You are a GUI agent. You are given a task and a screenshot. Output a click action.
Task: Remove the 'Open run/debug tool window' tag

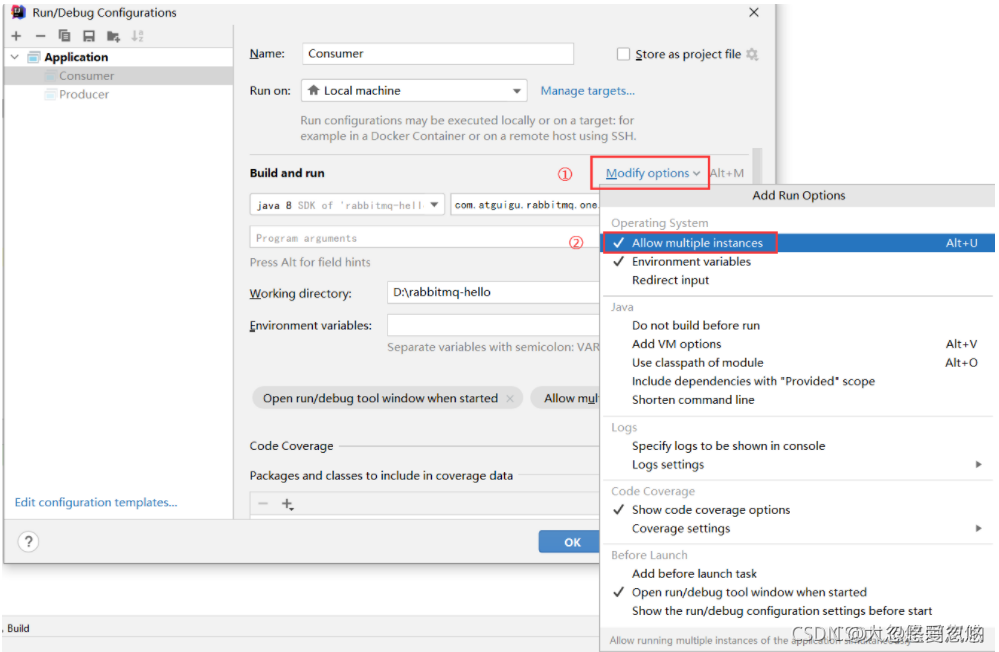[510, 398]
